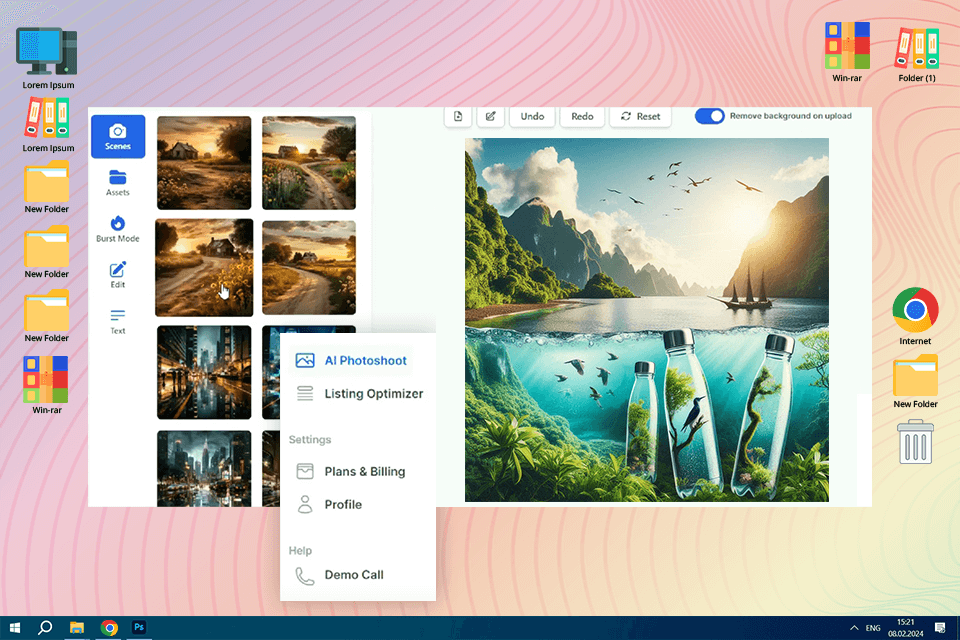Click the pencil edit toolbar icon
Image resolution: width=960 pixels, height=640 pixels.
490,116
